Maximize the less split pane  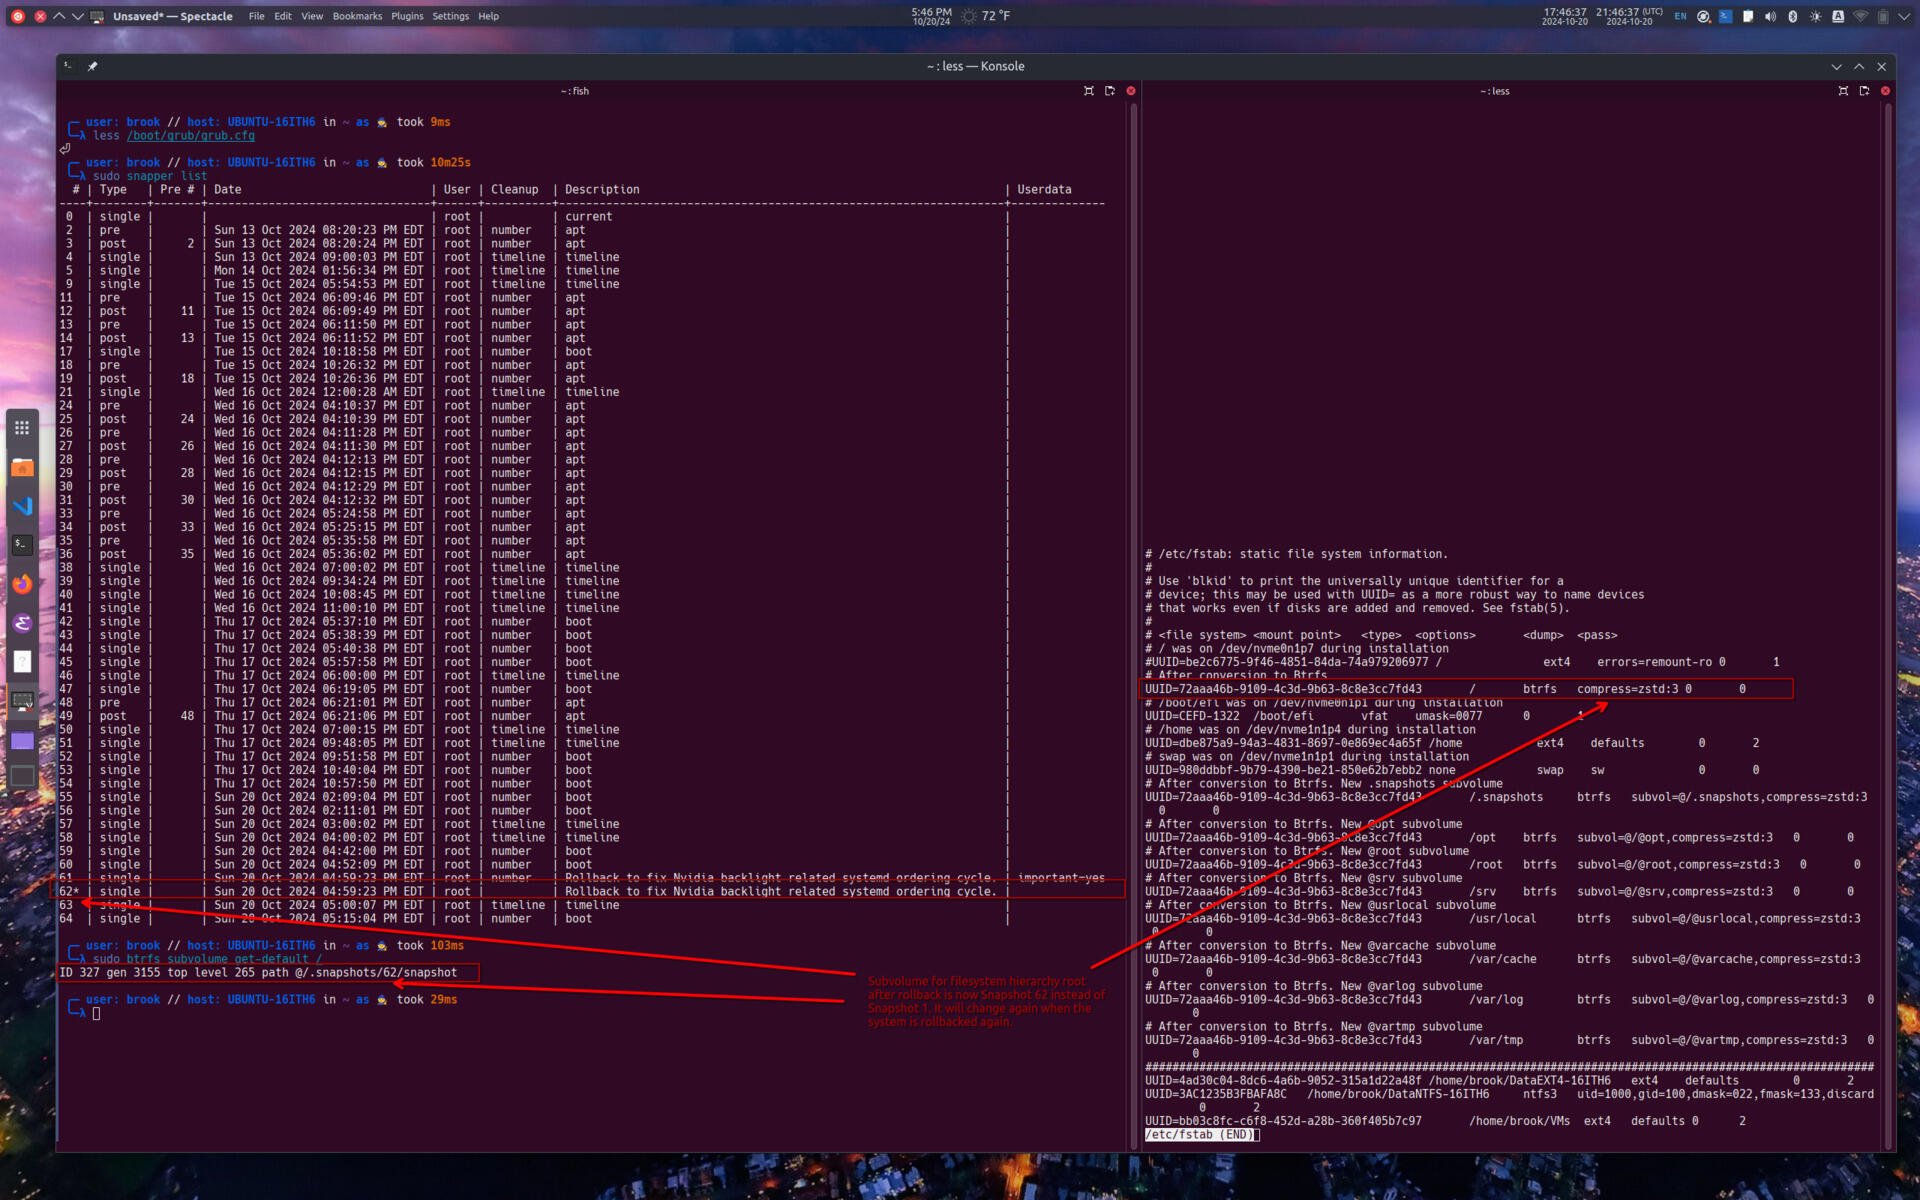click(1843, 91)
